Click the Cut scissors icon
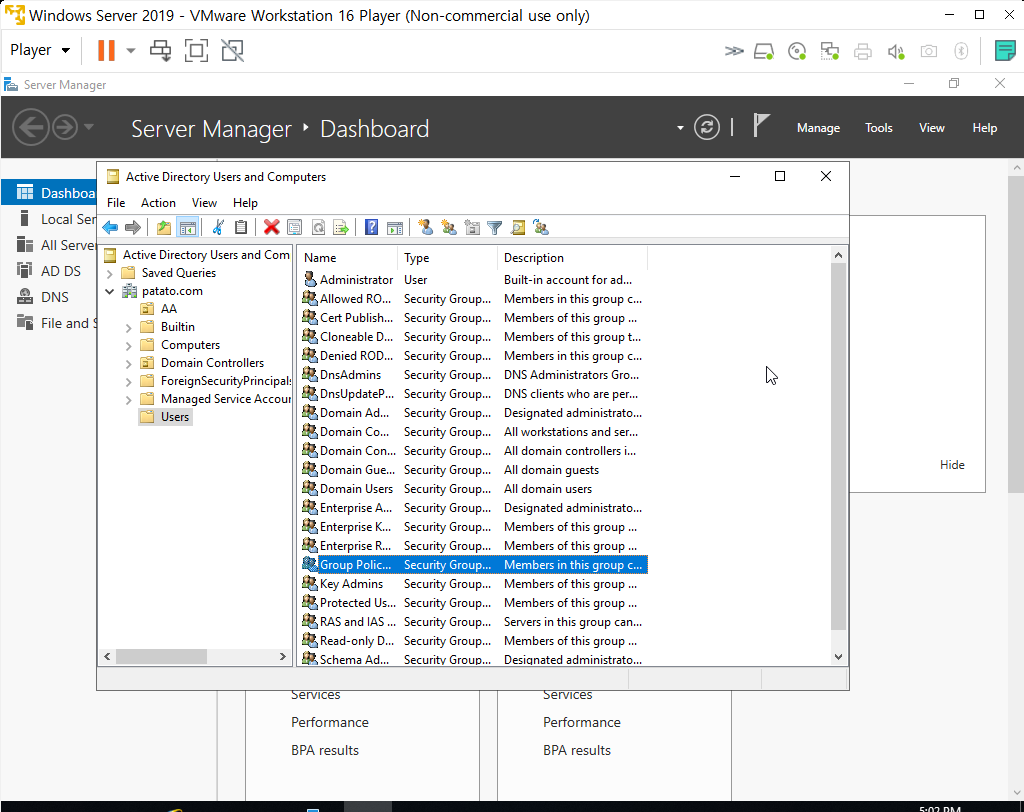 218,227
